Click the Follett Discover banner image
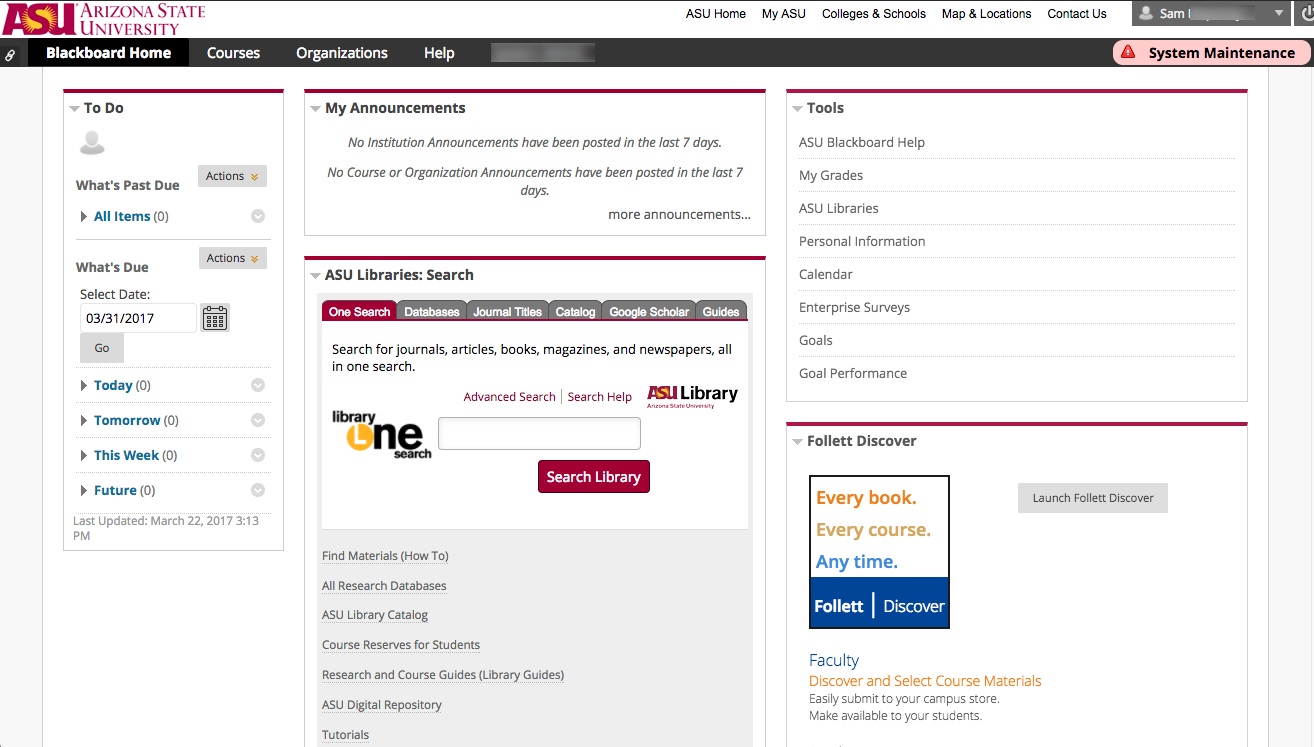The width and height of the screenshot is (1314, 747). pos(879,552)
